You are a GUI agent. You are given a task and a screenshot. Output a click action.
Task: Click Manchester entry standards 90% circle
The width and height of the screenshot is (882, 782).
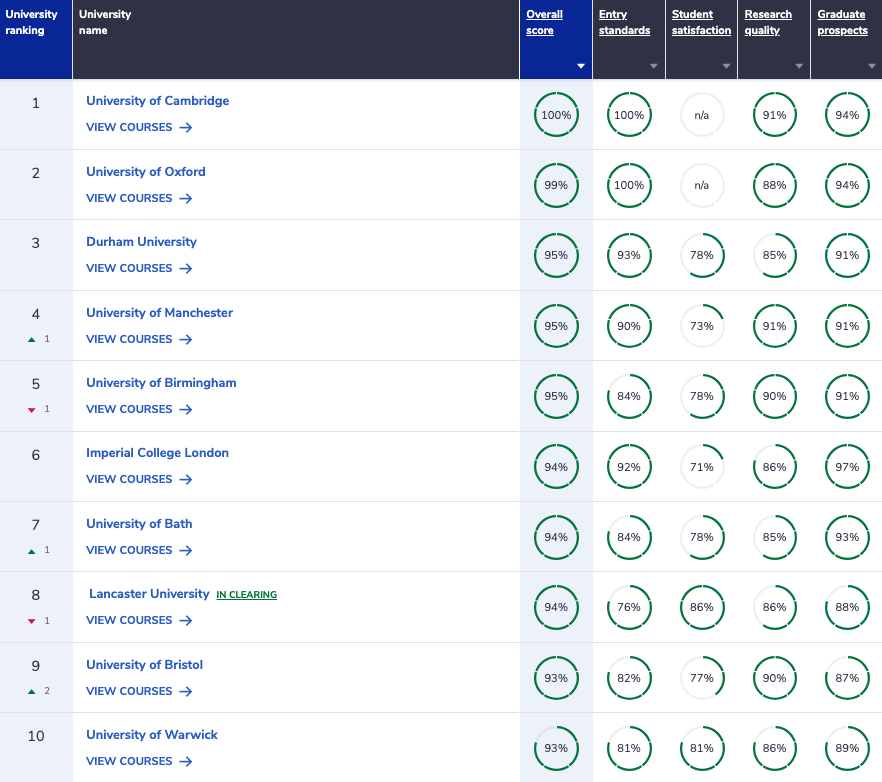[x=629, y=326]
